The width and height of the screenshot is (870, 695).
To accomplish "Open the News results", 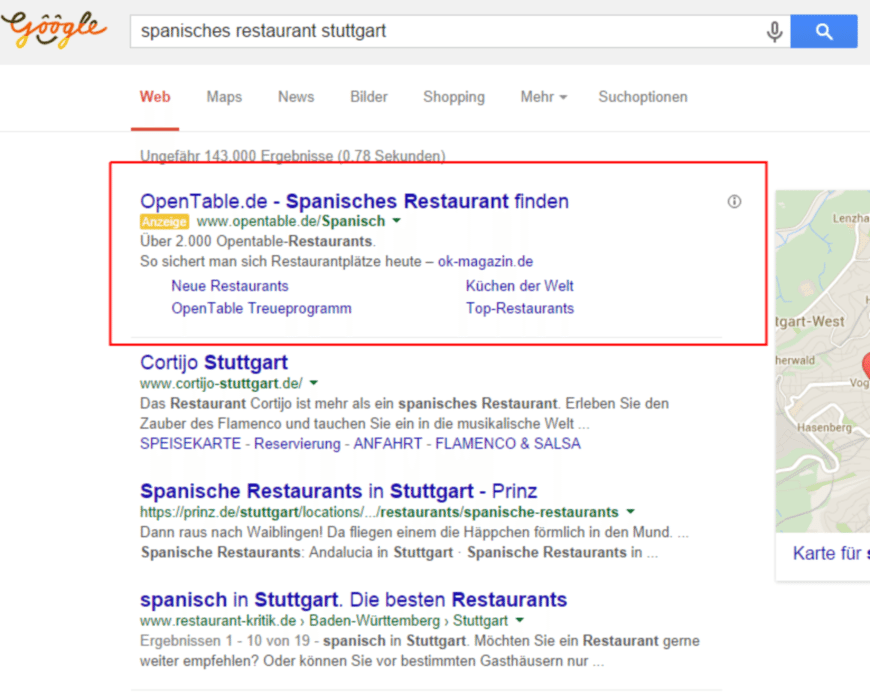I will click(295, 97).
